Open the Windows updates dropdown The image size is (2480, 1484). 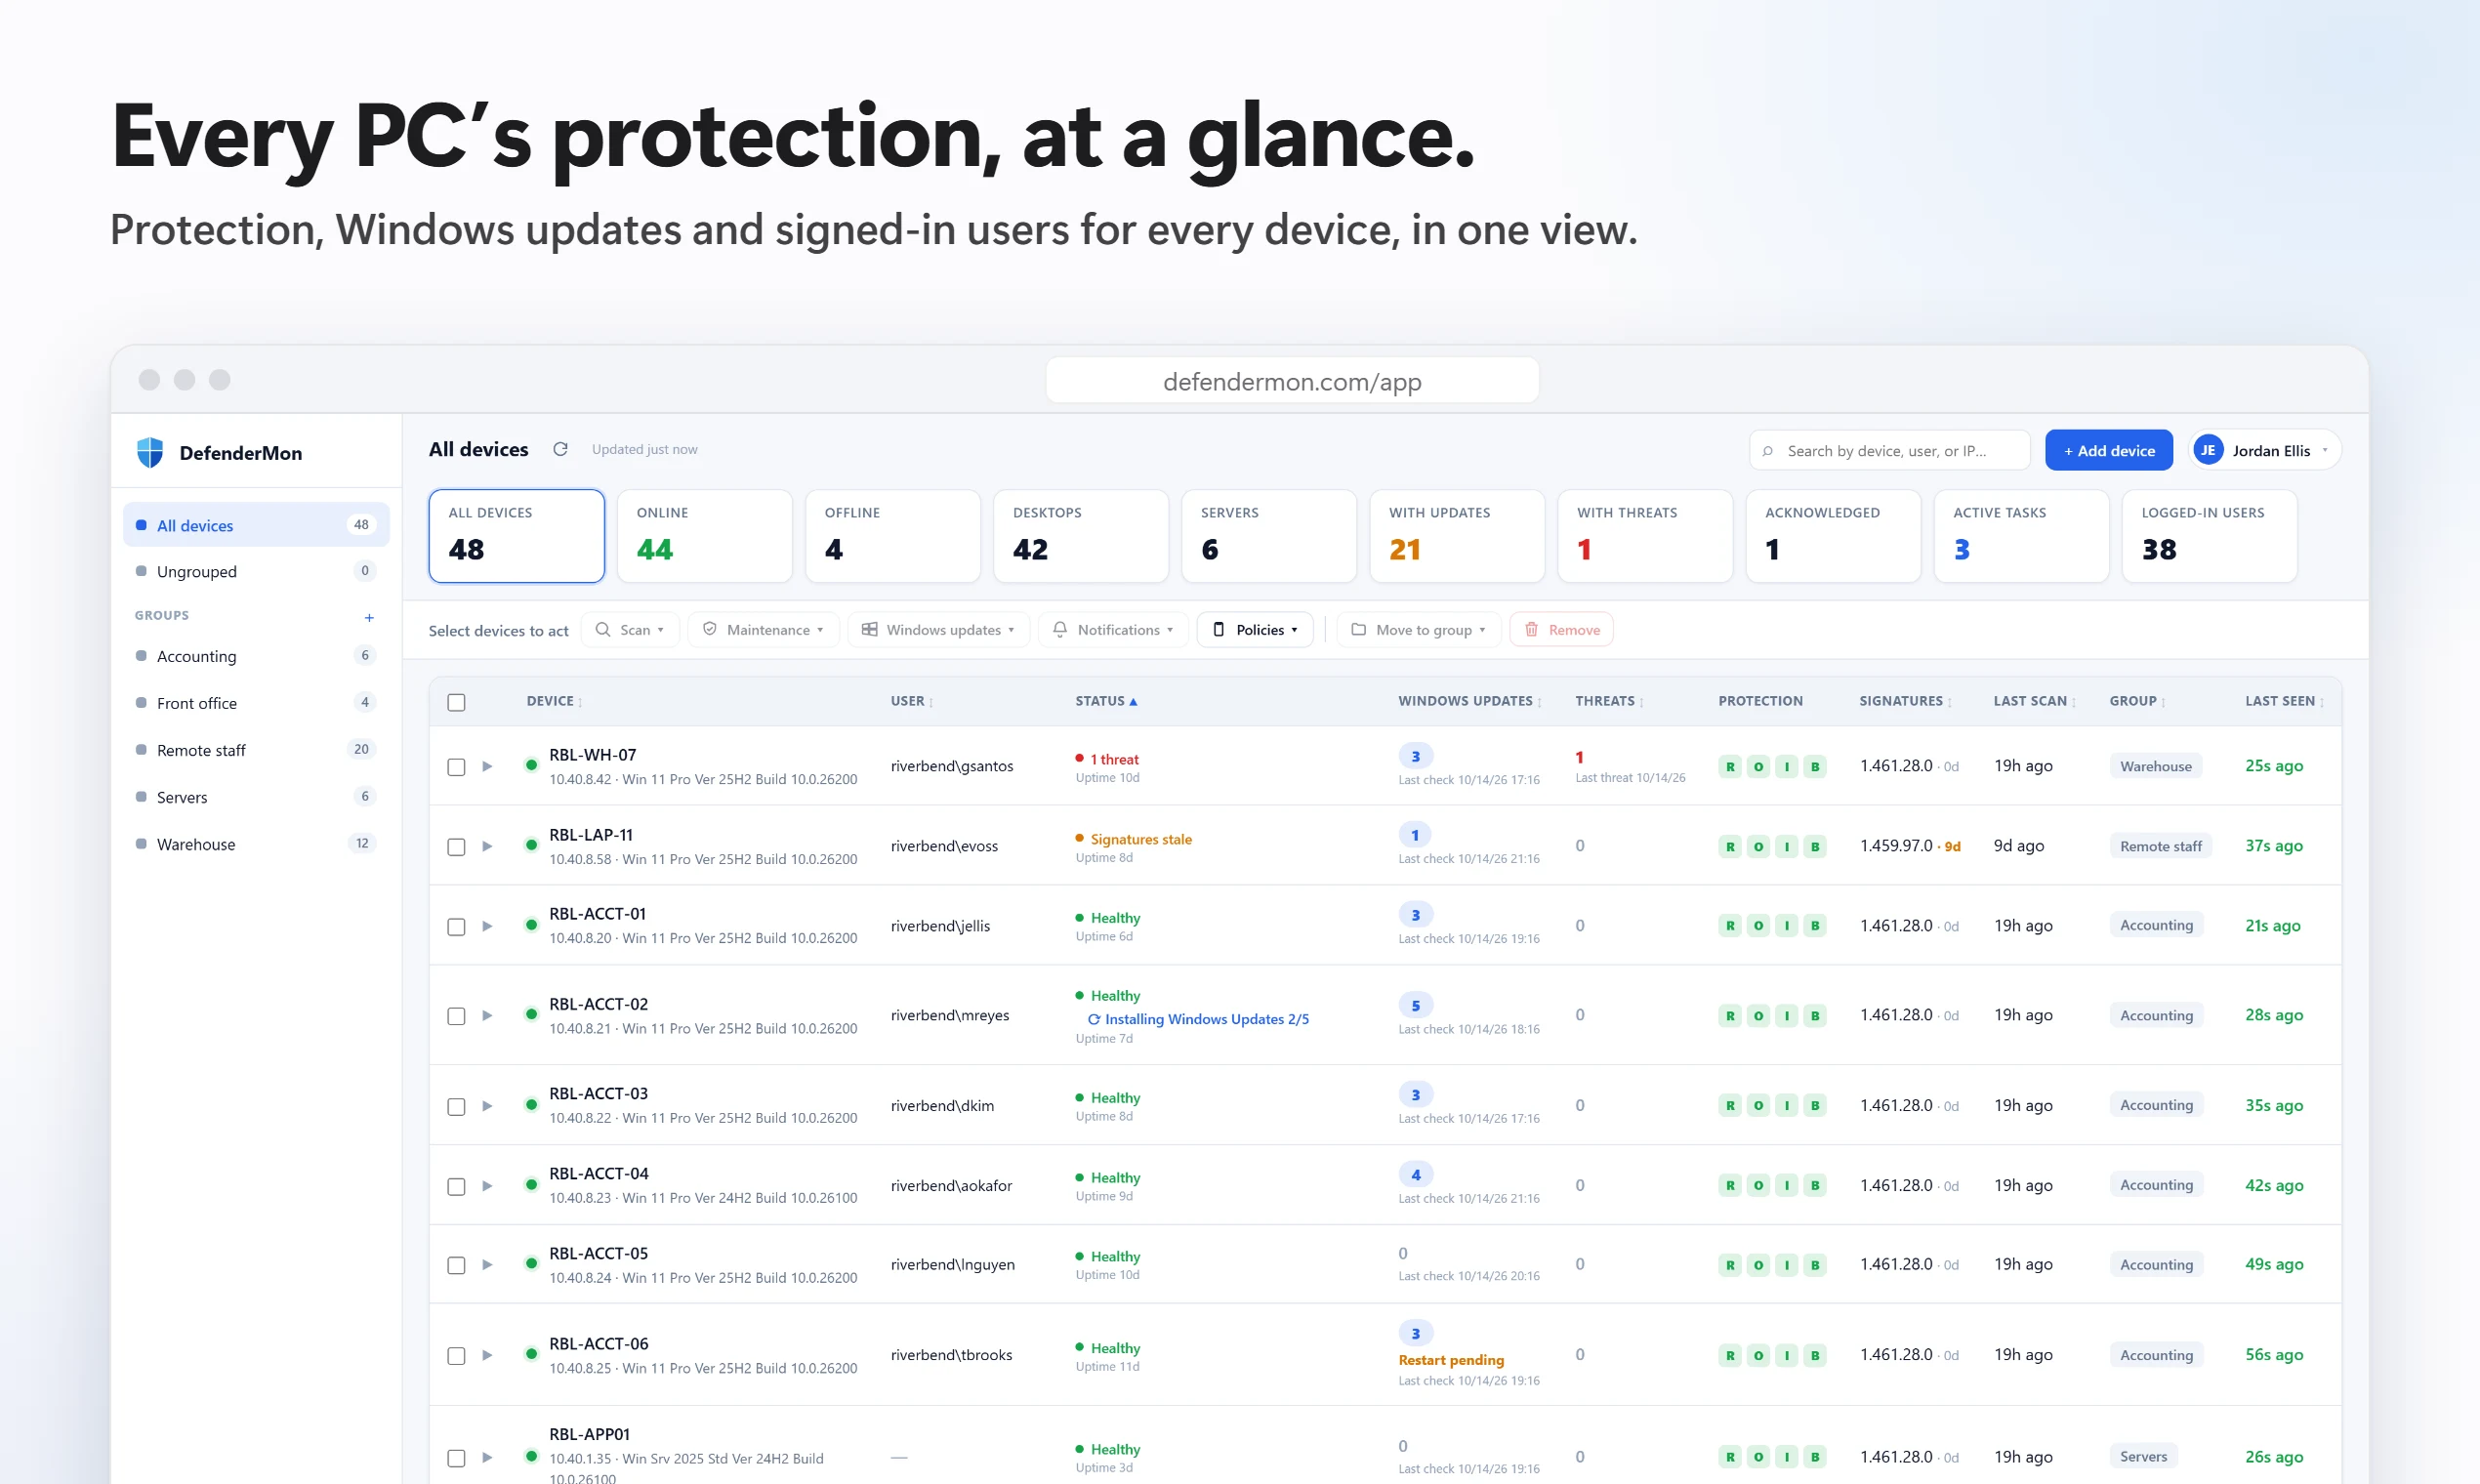click(938, 630)
